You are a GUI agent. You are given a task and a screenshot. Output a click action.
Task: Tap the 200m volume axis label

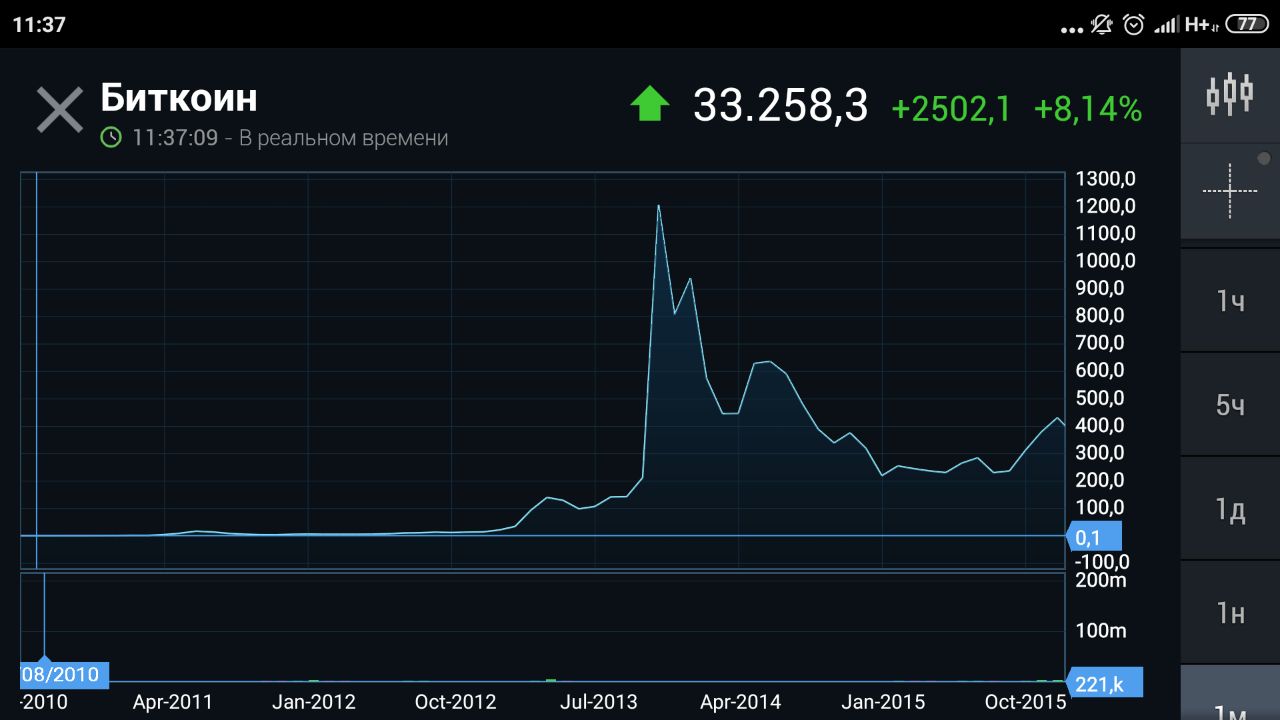click(1101, 580)
